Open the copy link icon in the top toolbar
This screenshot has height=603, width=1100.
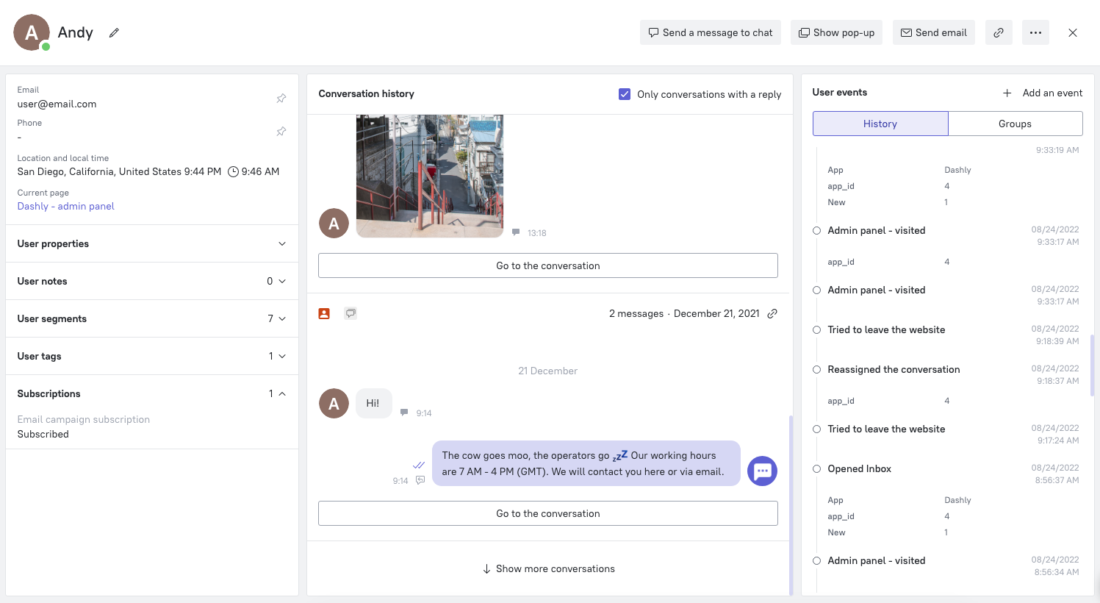click(998, 32)
